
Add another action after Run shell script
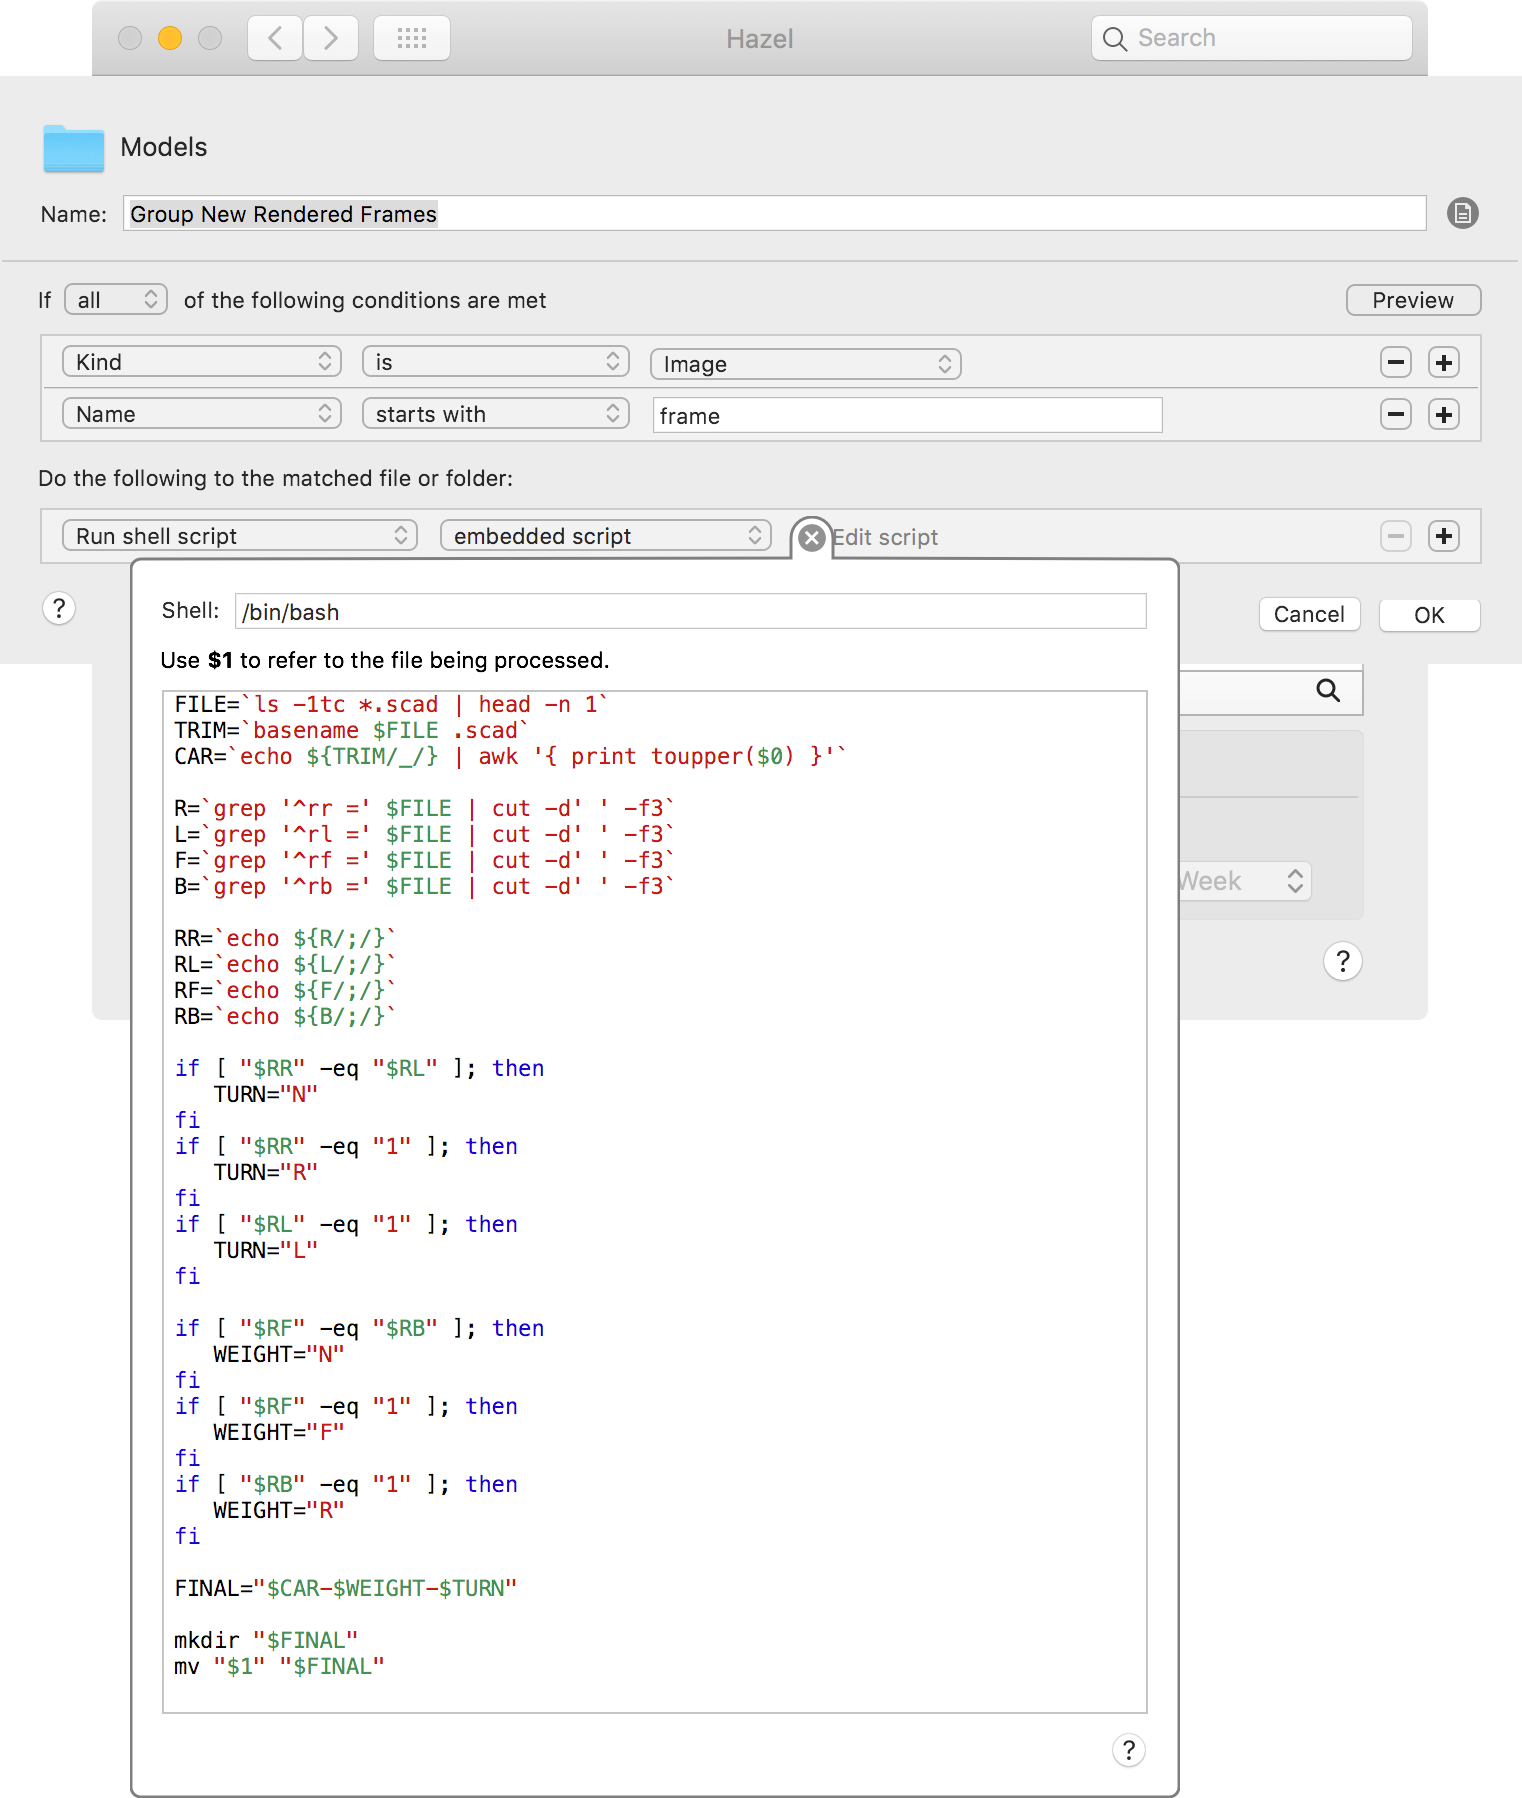click(1443, 536)
